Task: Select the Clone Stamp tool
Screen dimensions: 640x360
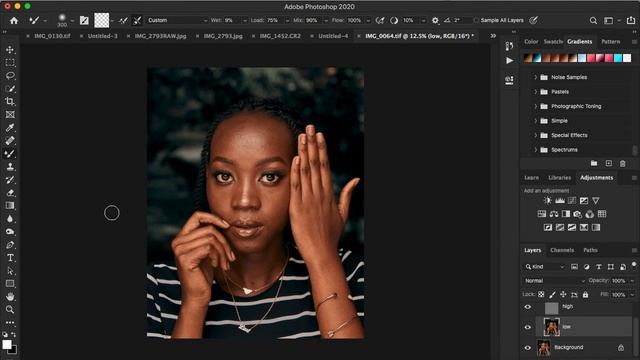Action: (x=10, y=167)
